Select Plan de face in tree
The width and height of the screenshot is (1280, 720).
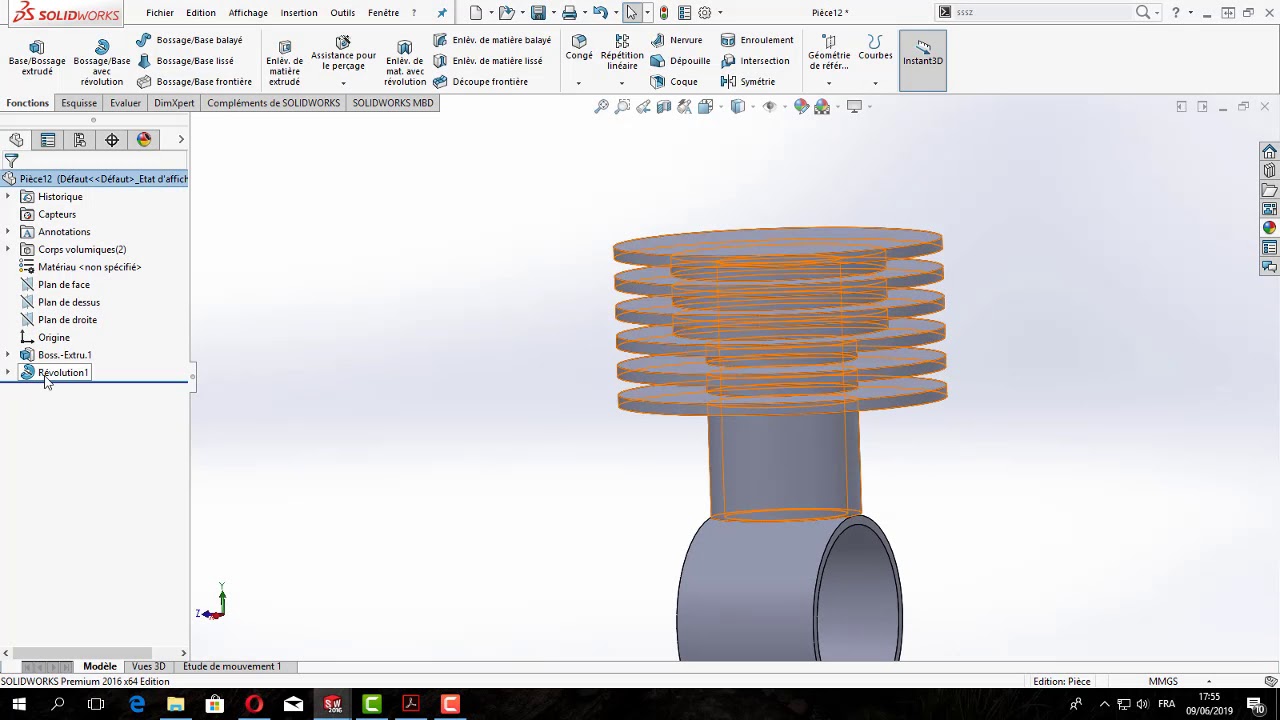[x=64, y=285]
